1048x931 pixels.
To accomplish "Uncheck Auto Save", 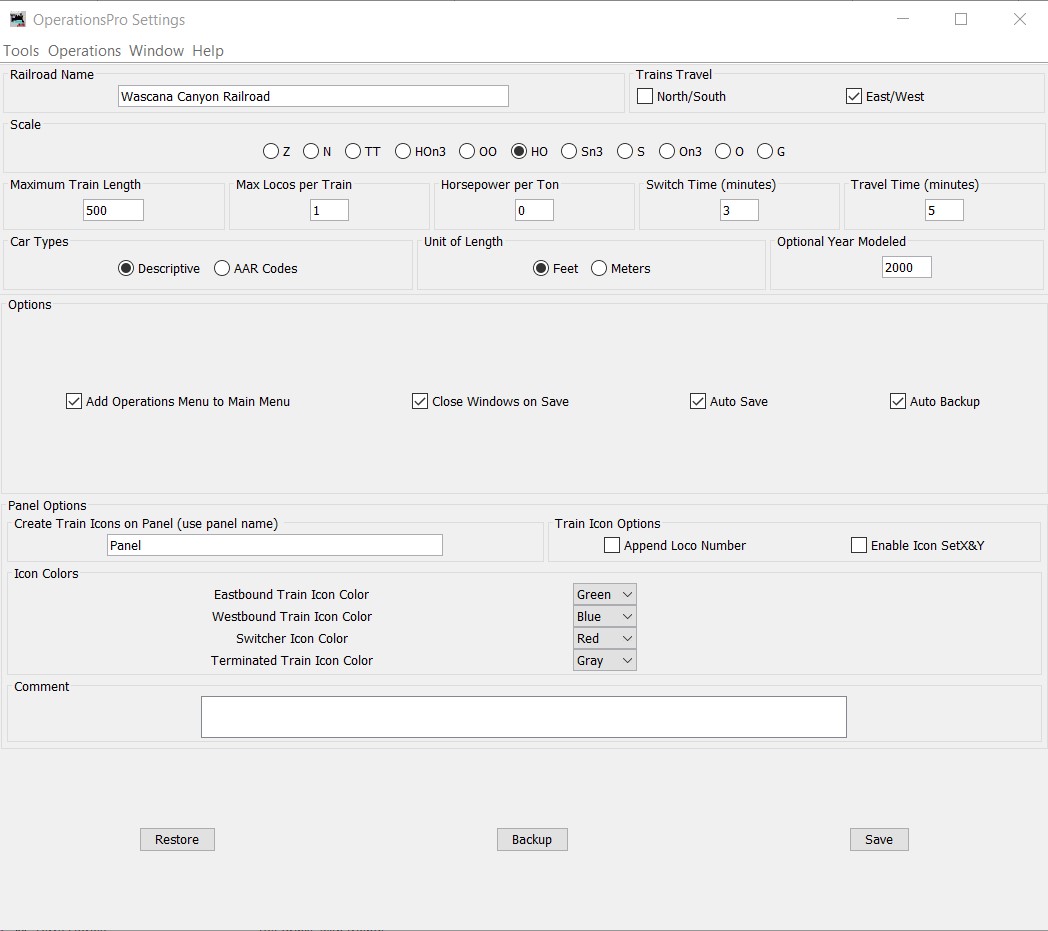I will tap(697, 401).
